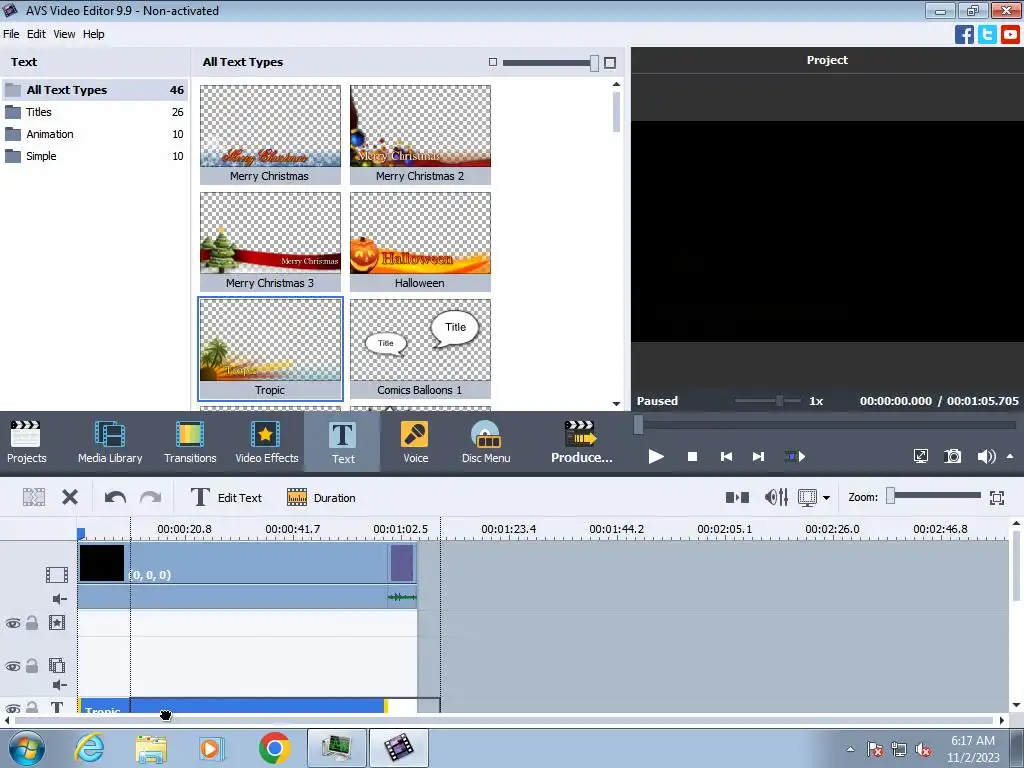The image size is (1024, 768).
Task: Click the next scene playback icon
Action: pos(794,456)
